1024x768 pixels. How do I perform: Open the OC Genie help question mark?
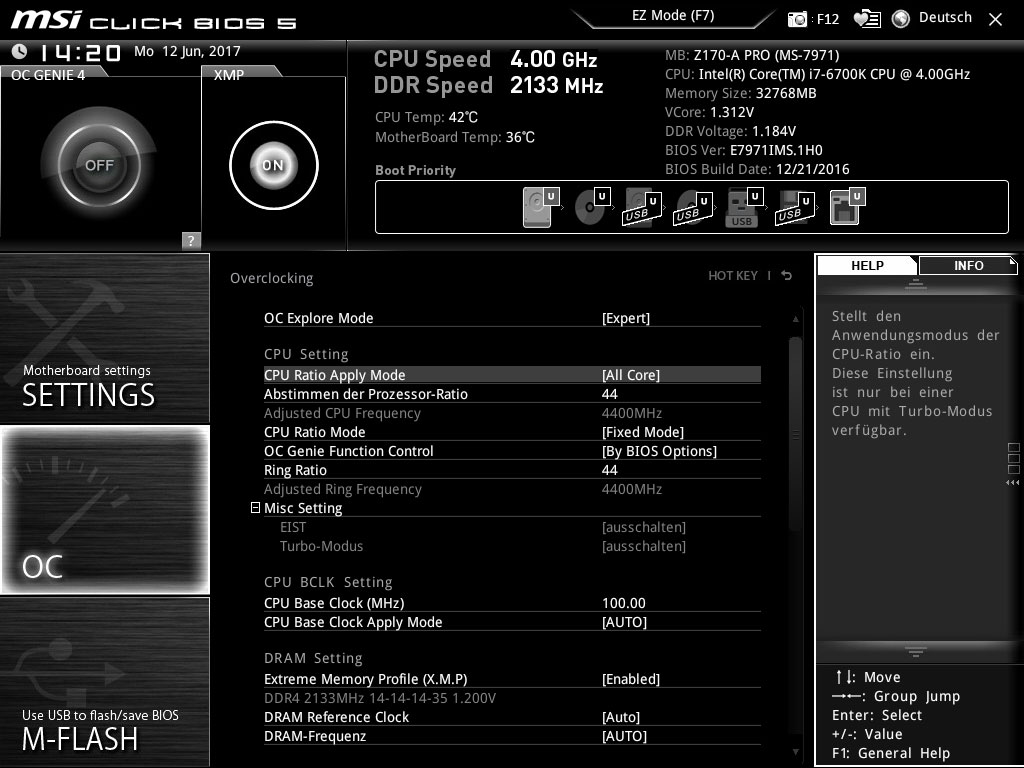[x=191, y=240]
